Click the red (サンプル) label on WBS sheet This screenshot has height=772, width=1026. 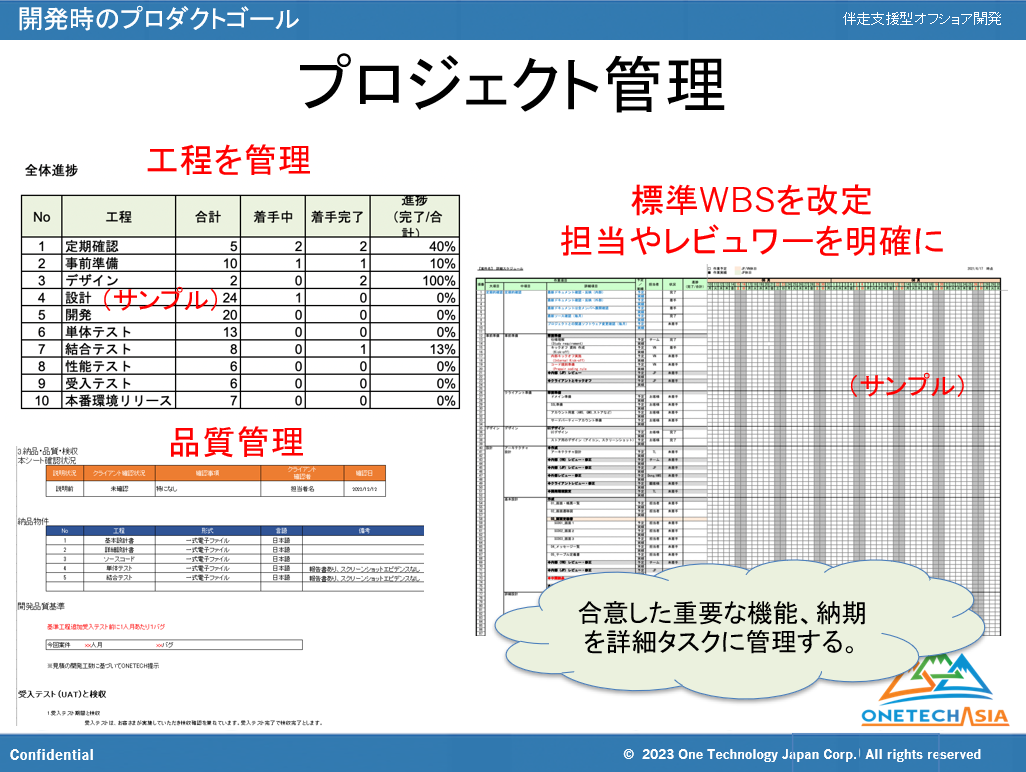point(907,385)
